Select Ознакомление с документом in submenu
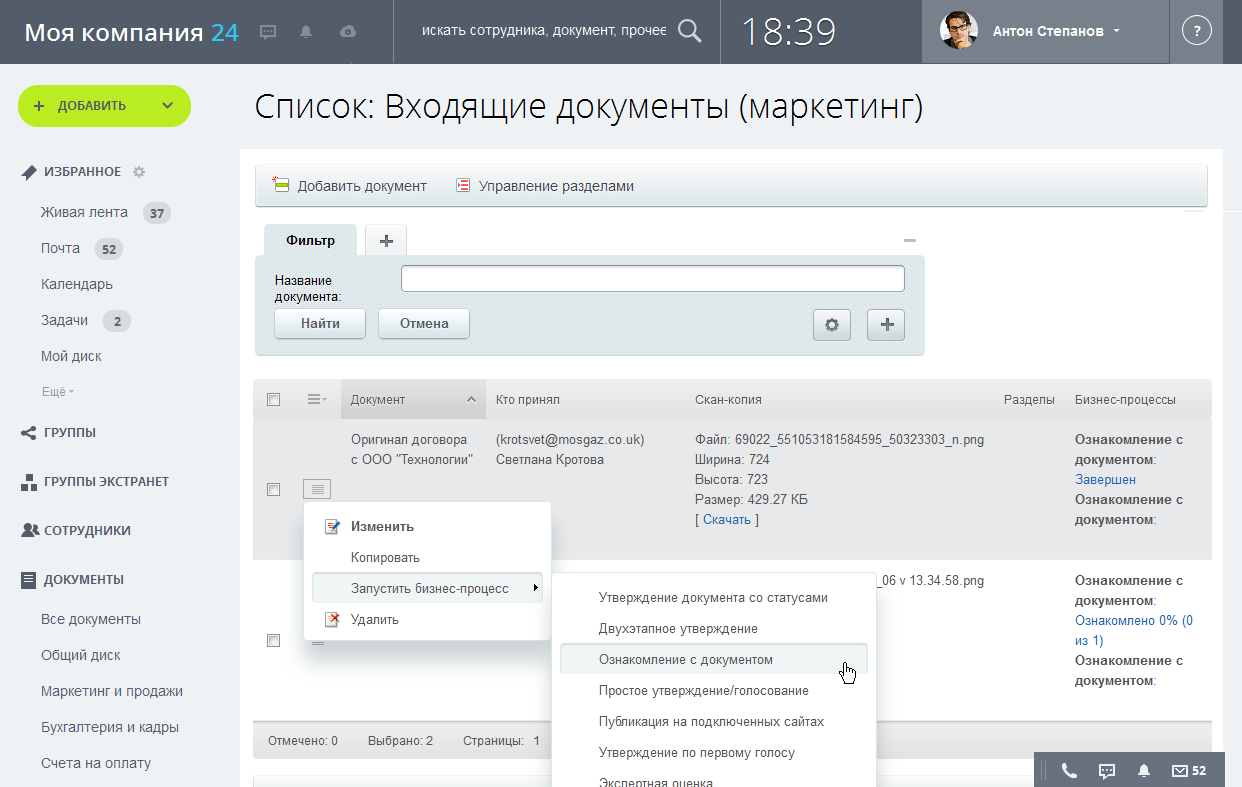 (685, 660)
